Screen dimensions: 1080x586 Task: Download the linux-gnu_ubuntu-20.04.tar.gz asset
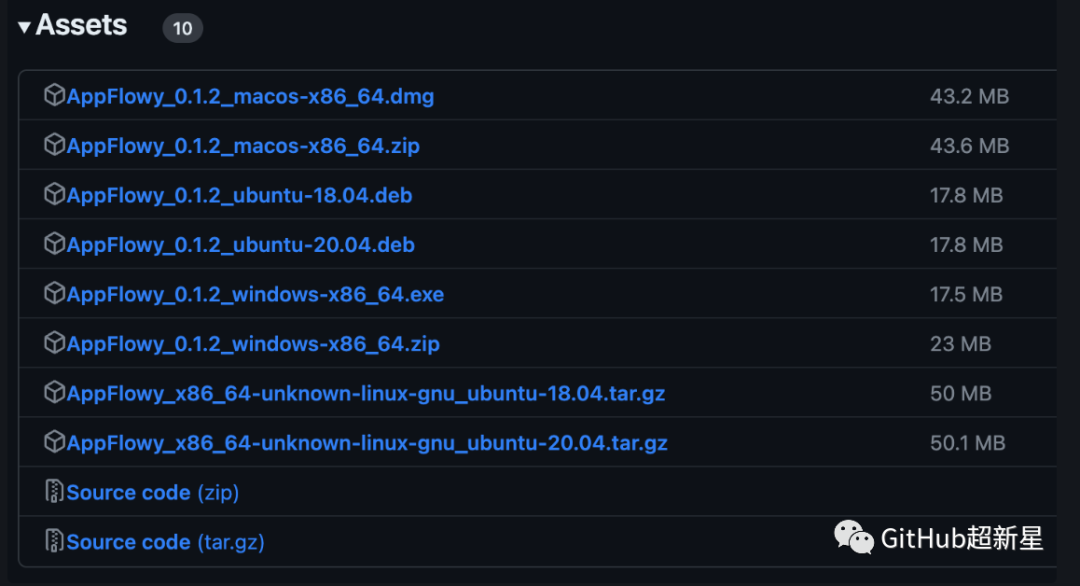click(367, 443)
